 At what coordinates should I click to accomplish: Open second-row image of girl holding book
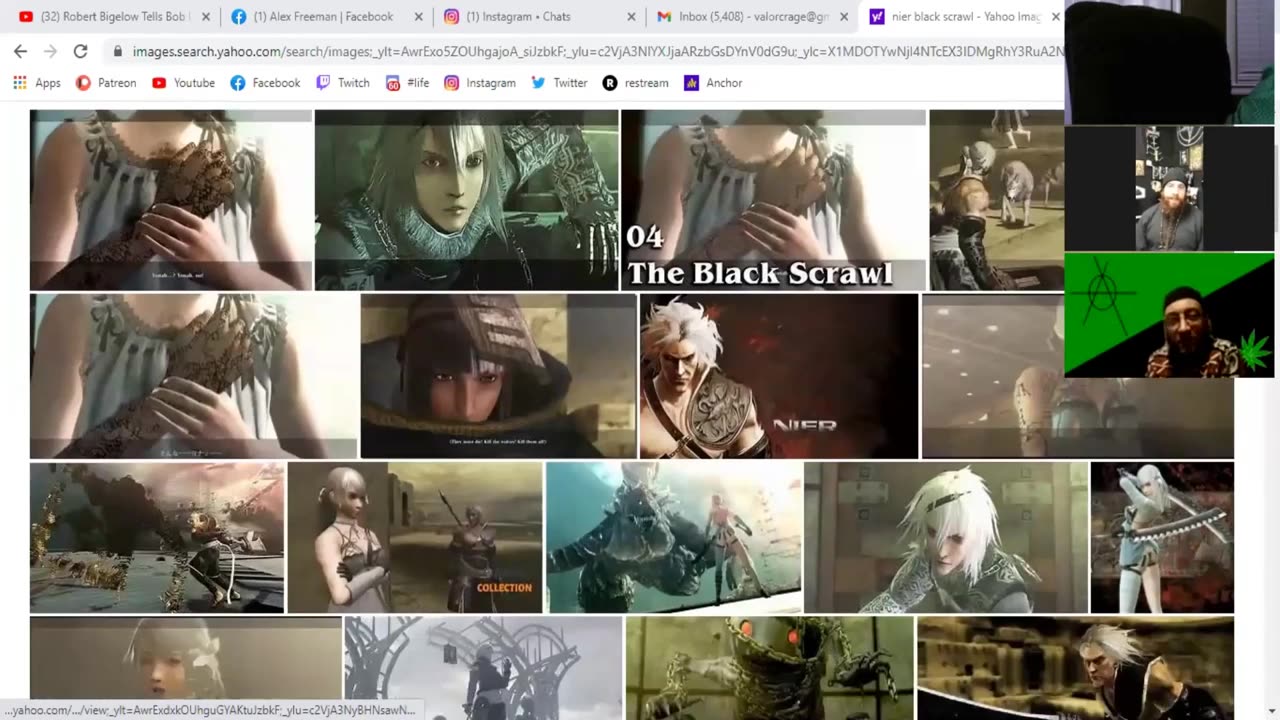[193, 376]
